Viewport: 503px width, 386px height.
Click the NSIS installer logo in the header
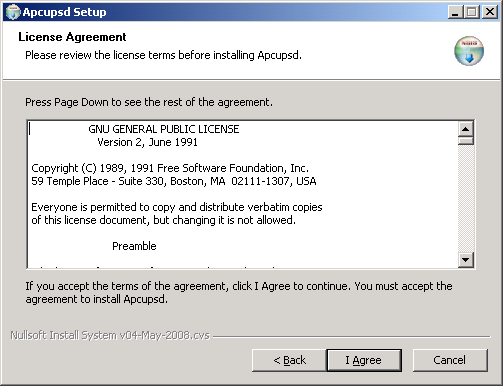[469, 51]
